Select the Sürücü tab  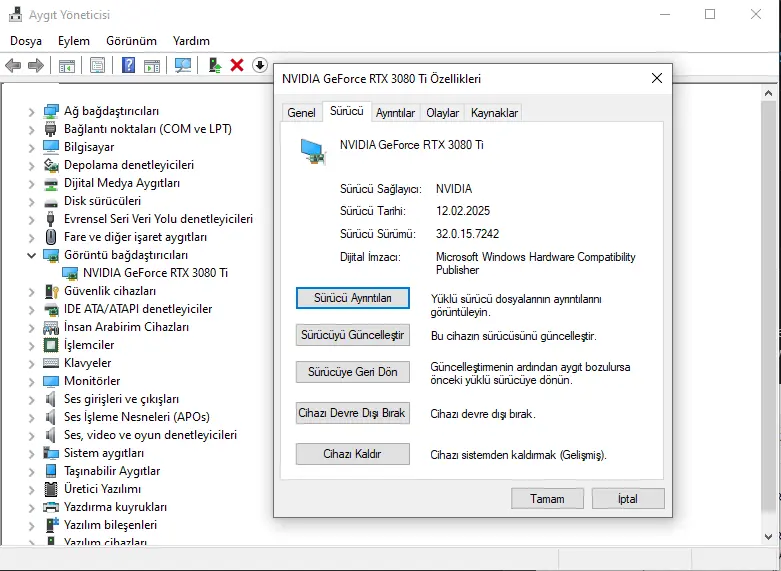tap(347, 111)
